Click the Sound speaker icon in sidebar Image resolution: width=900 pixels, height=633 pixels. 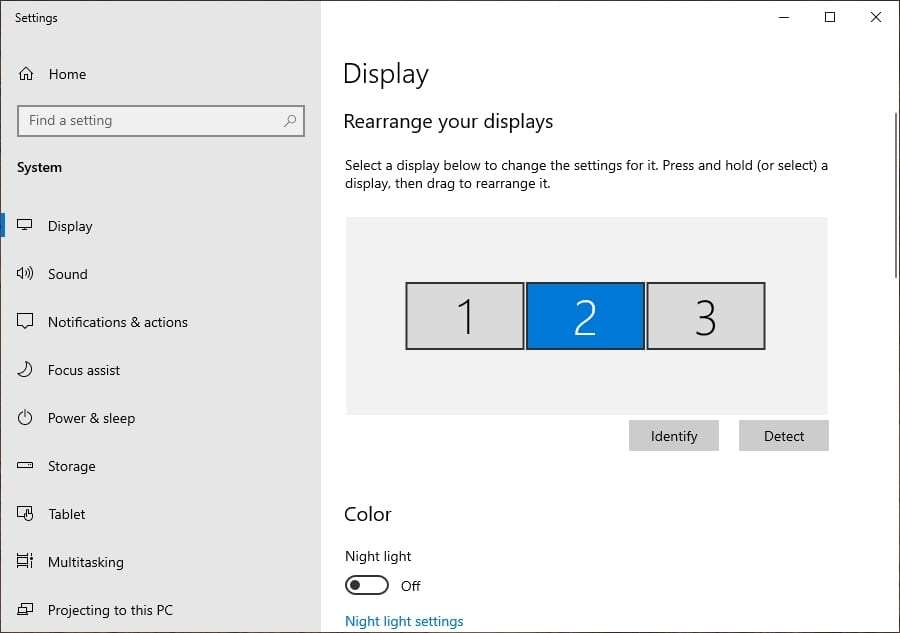(26, 274)
